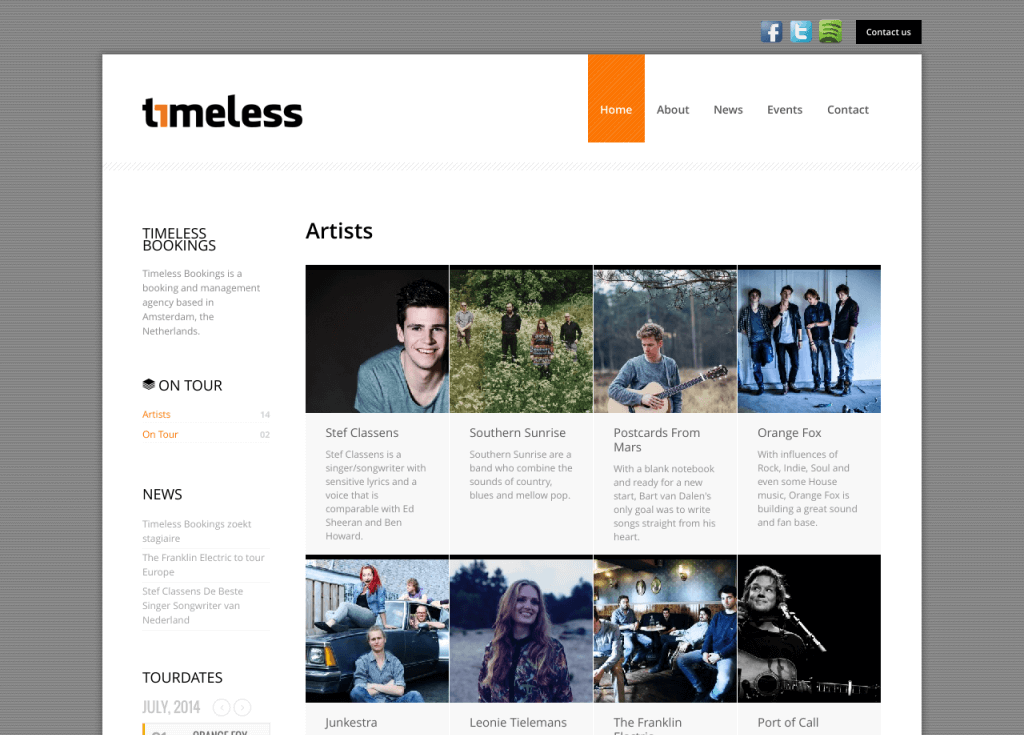
Task: Open the Spotify icon link
Action: coord(831,31)
